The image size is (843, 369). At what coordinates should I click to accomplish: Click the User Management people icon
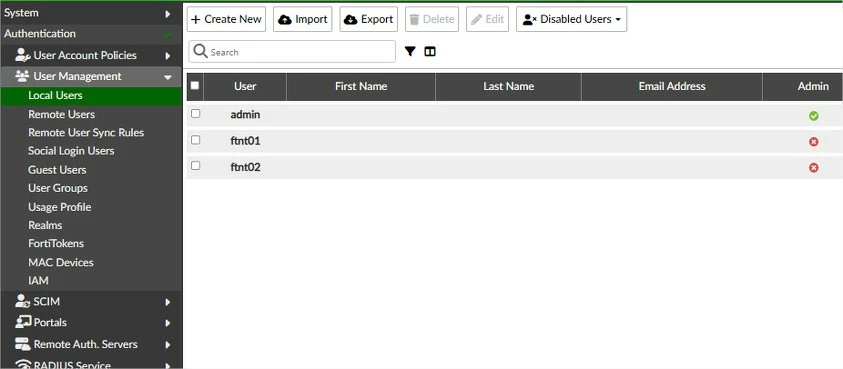click(22, 76)
